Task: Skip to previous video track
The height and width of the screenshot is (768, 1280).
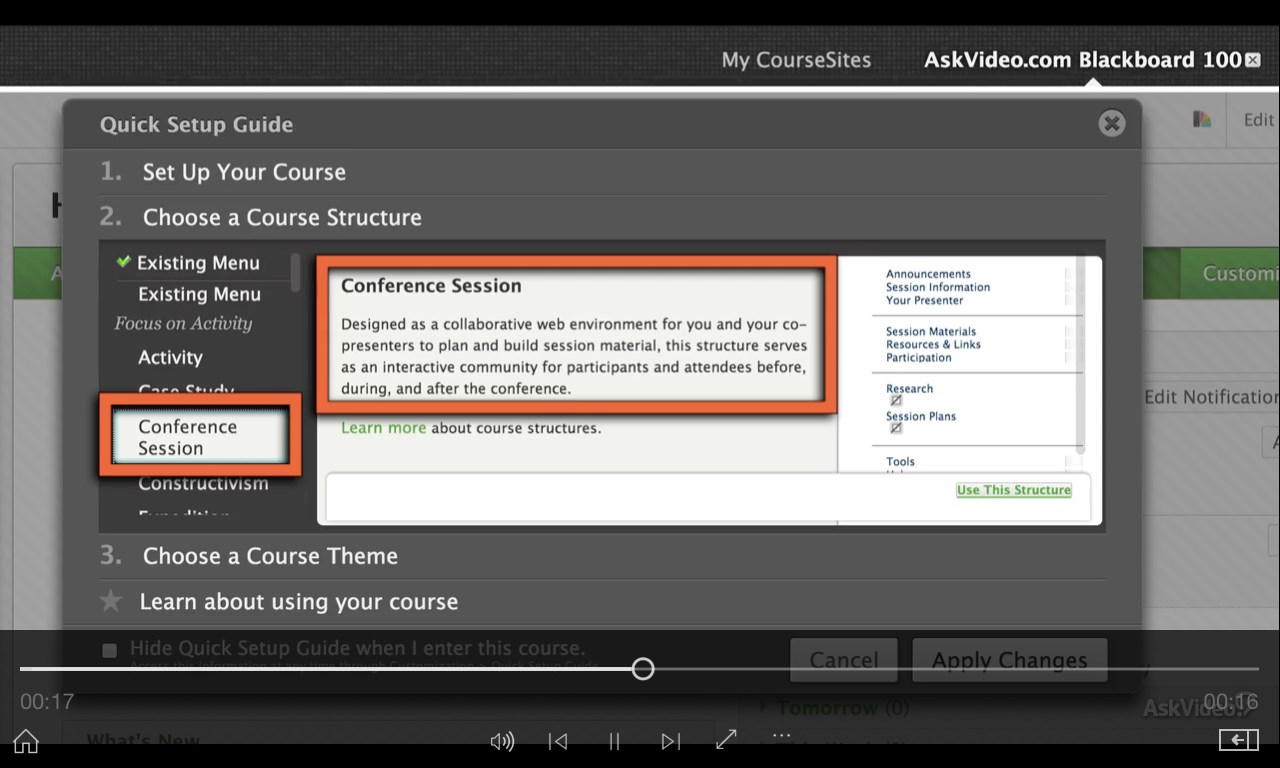Action: (558, 741)
